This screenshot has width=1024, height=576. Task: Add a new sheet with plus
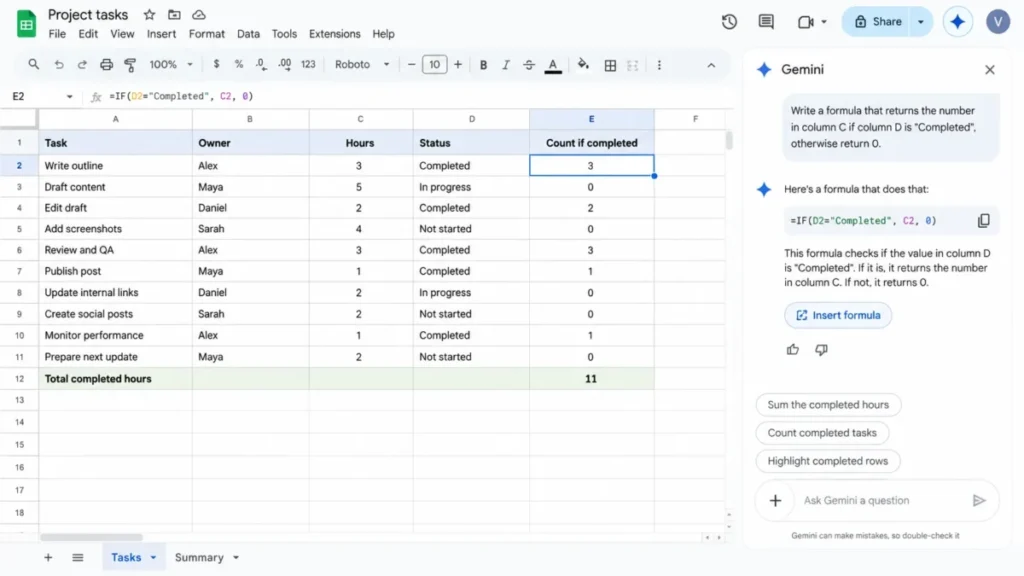tap(48, 558)
